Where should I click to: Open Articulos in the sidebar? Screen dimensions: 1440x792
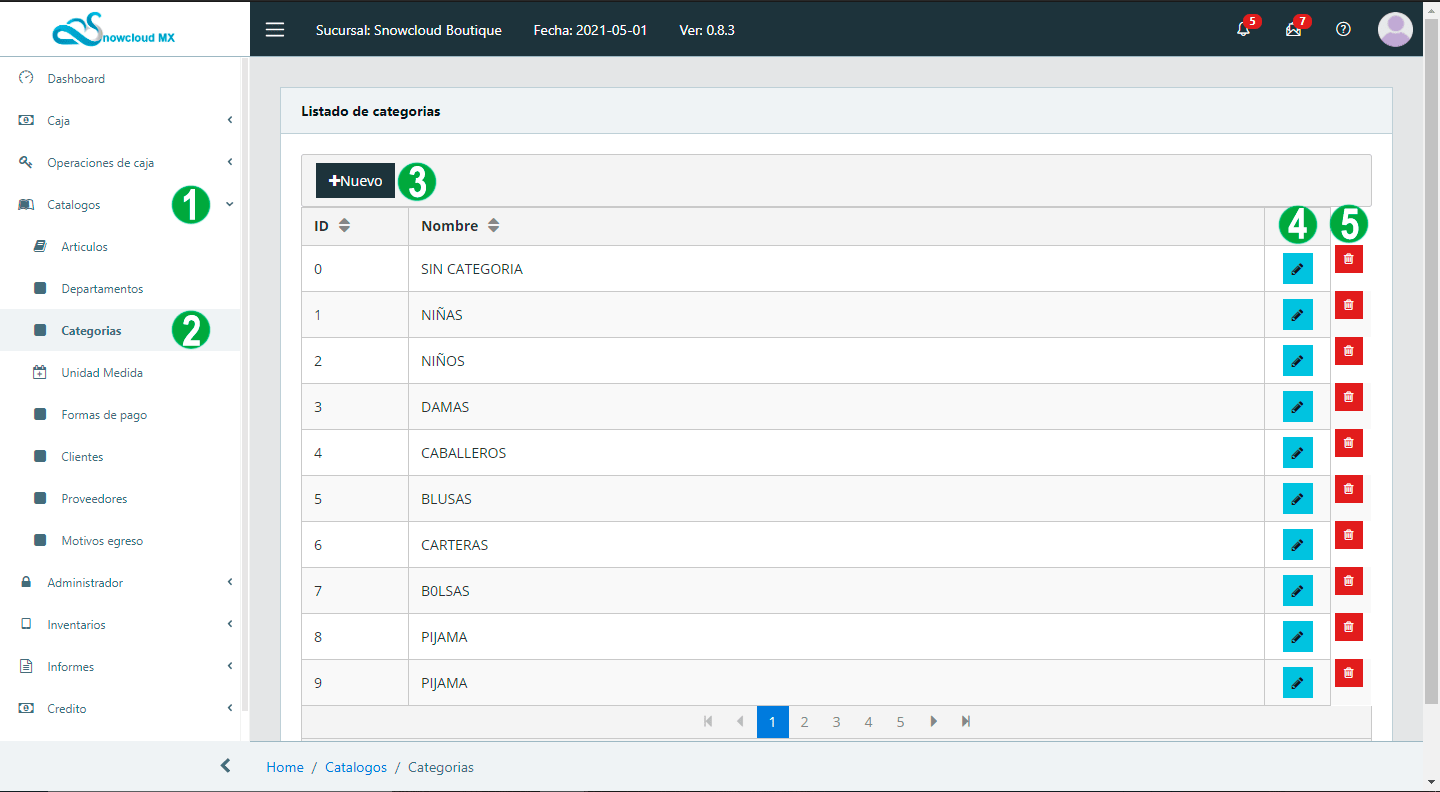pos(84,247)
